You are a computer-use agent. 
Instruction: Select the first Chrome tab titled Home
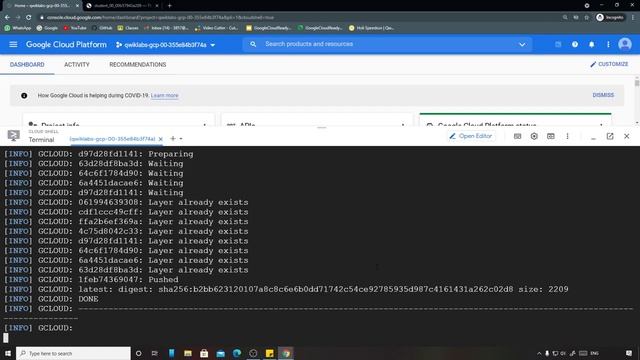(41, 6)
